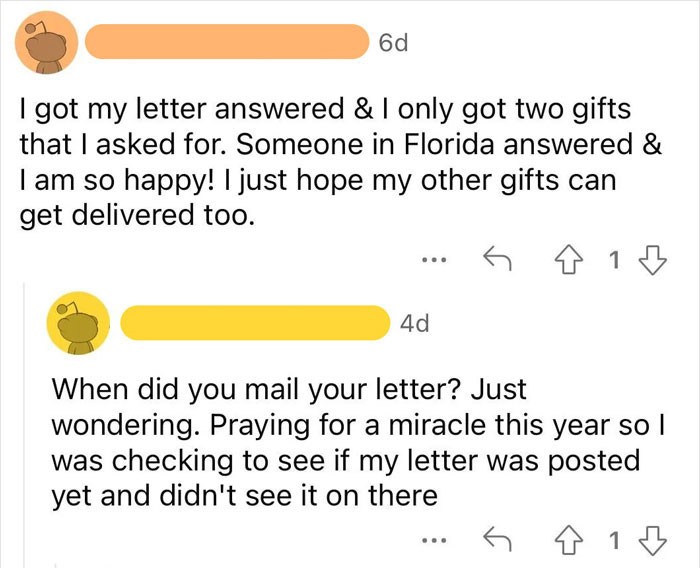Viewport: 700px width, 568px height.
Task: Select the vote count on the first comment
Action: tap(615, 259)
